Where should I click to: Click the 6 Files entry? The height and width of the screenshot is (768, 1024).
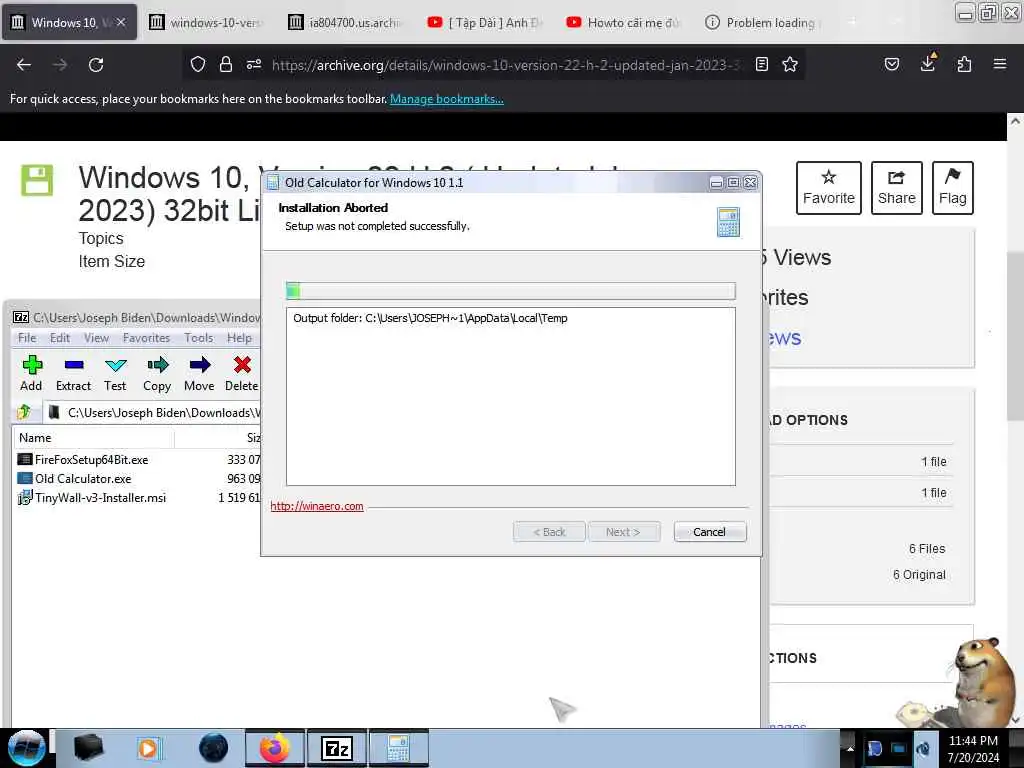[927, 549]
